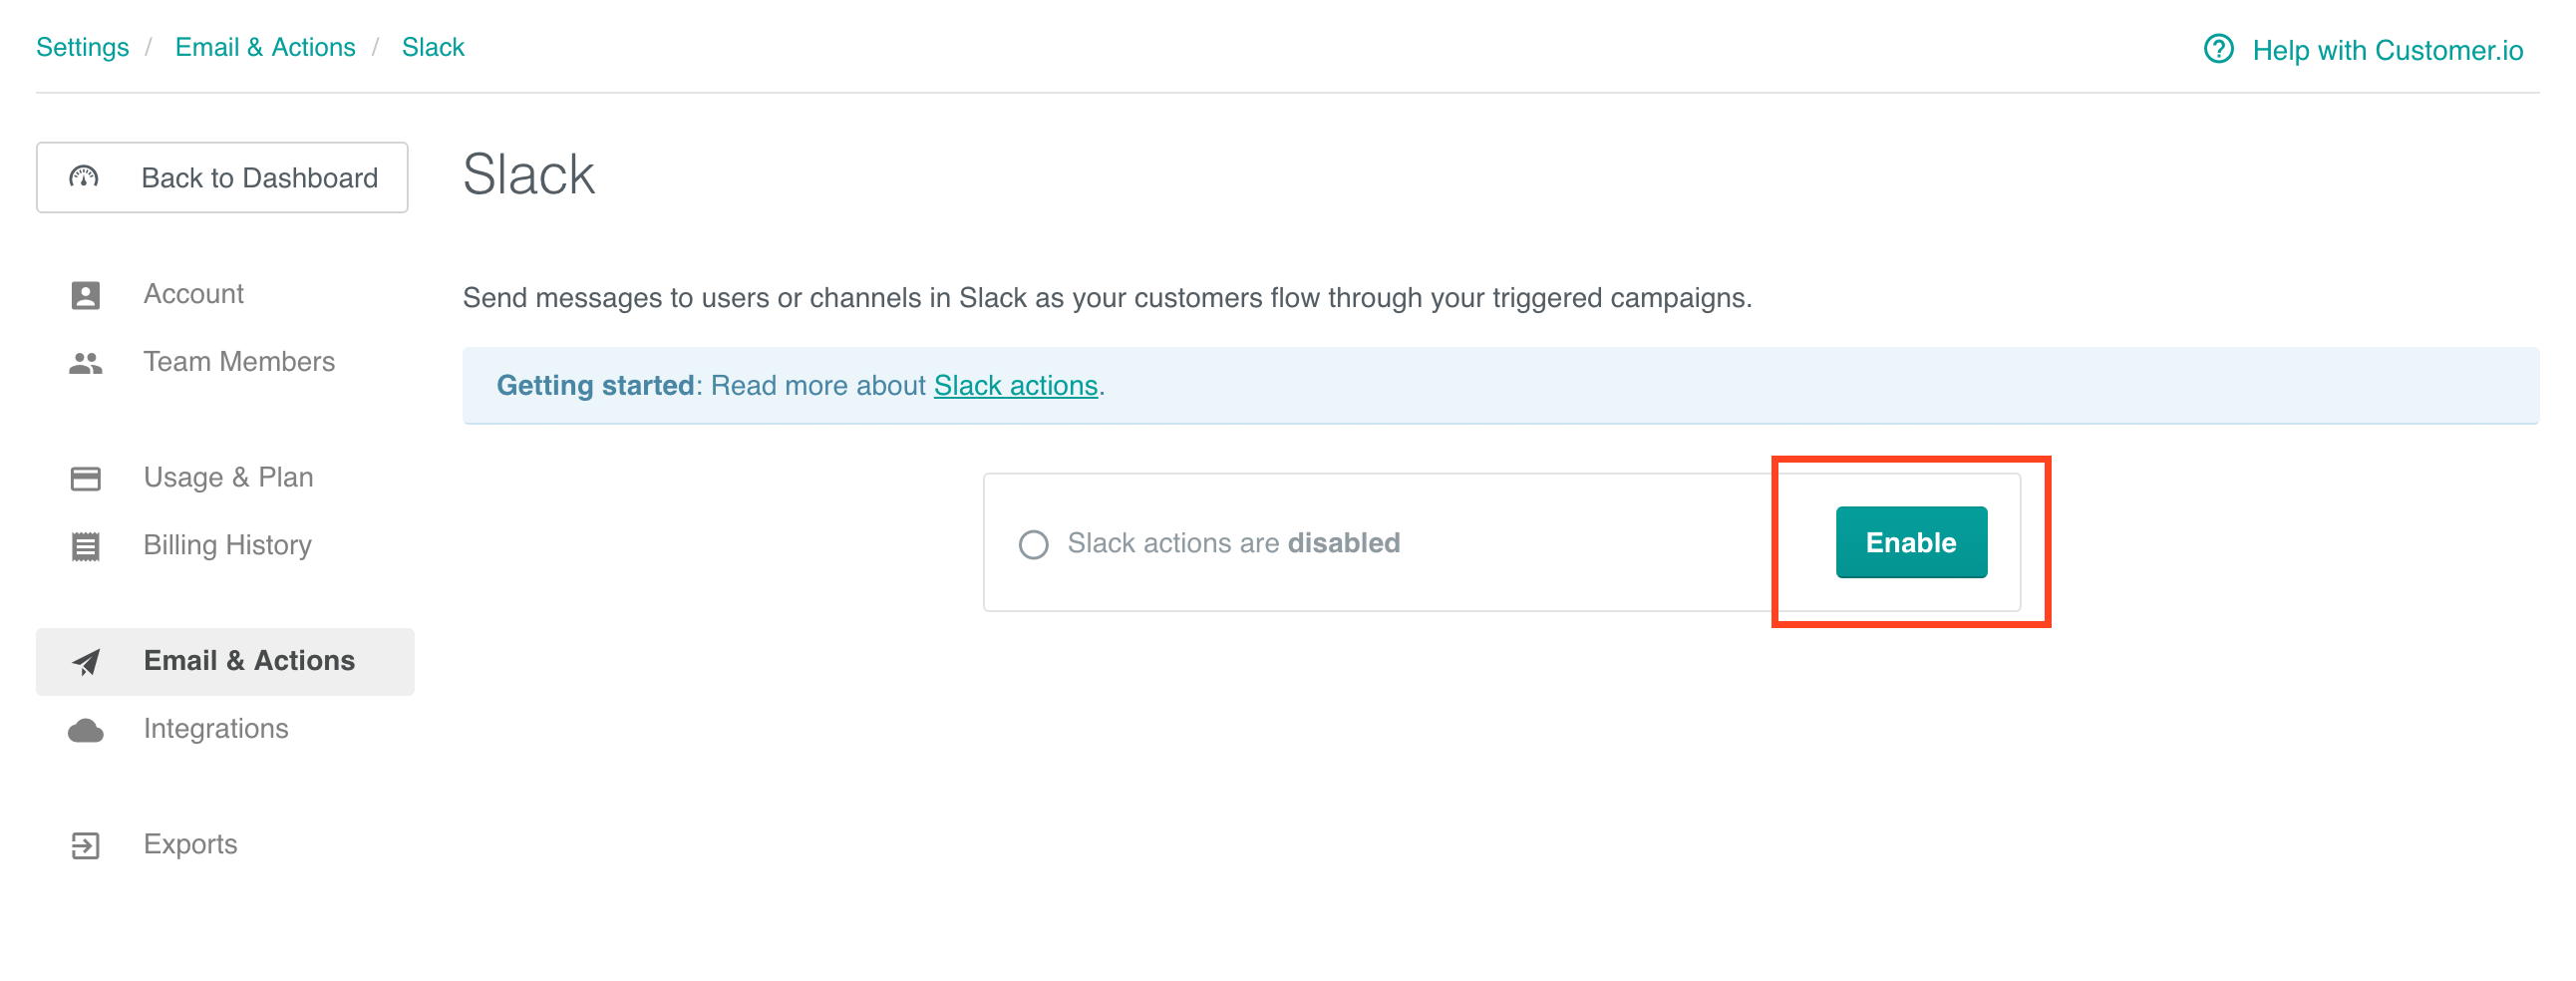The width and height of the screenshot is (2576, 981).
Task: Click the Integrations cloud icon
Action: pyautogui.click(x=86, y=730)
